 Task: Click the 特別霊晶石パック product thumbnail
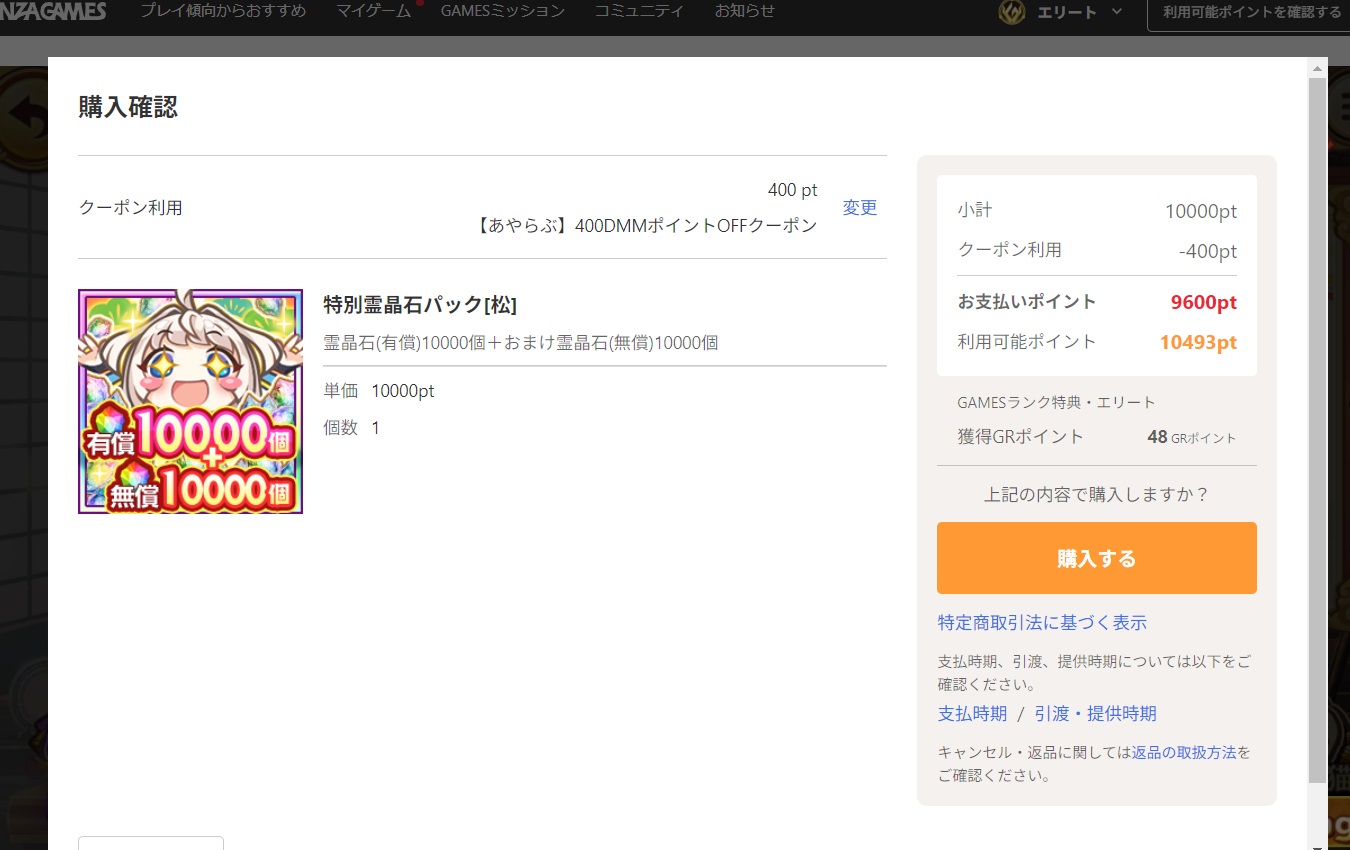tap(190, 401)
